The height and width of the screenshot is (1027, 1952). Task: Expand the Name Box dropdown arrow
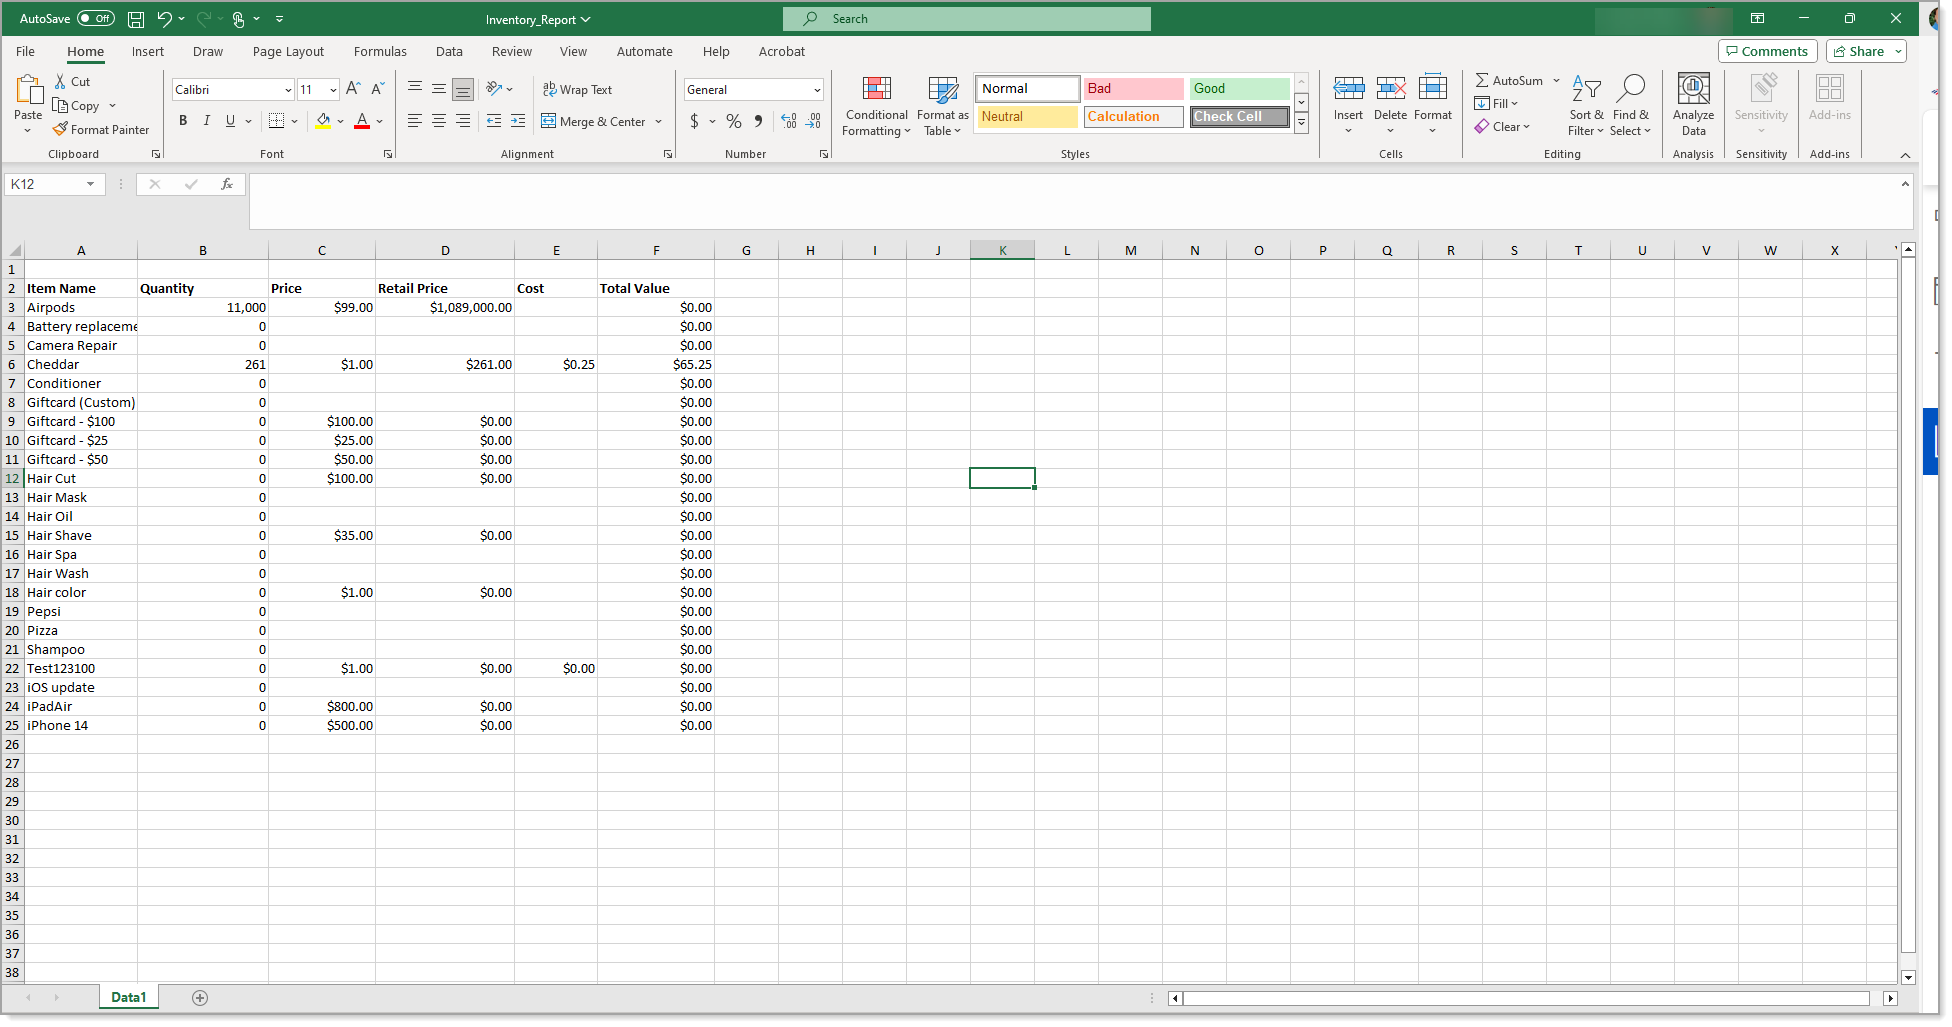click(90, 184)
